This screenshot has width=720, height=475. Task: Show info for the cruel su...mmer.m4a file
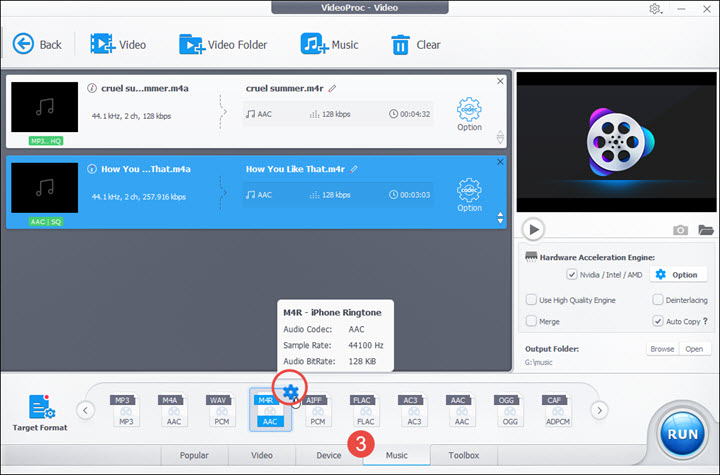[92, 88]
